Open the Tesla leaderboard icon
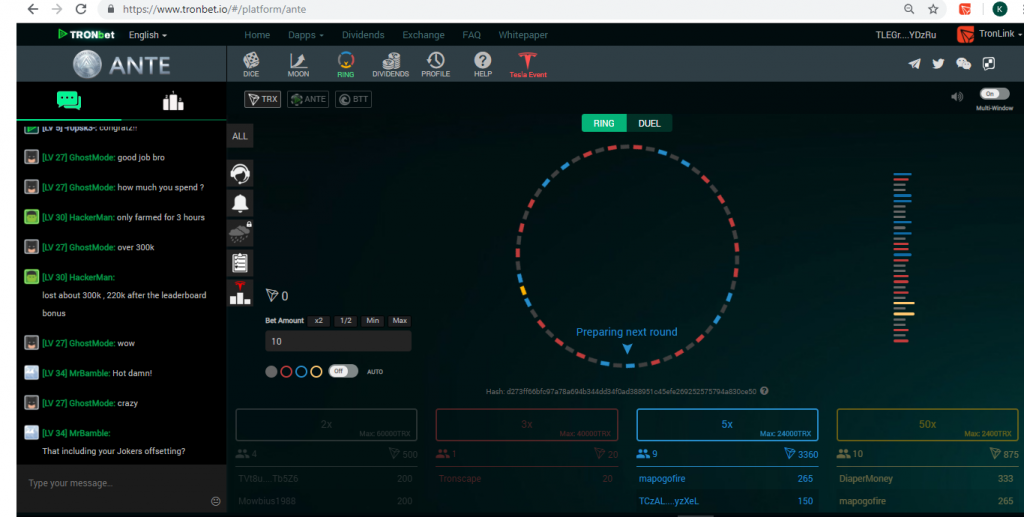Screen dimensions: 1024x517 (240, 293)
